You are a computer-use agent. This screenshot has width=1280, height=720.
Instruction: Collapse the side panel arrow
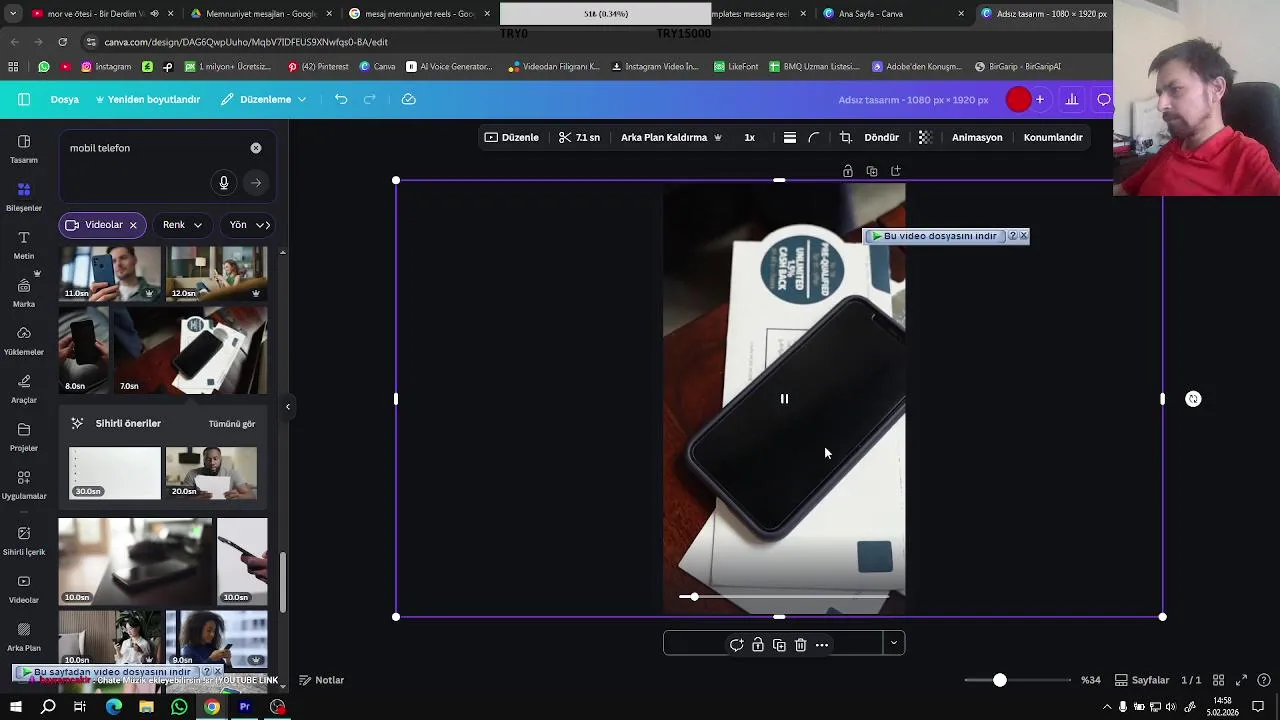288,406
